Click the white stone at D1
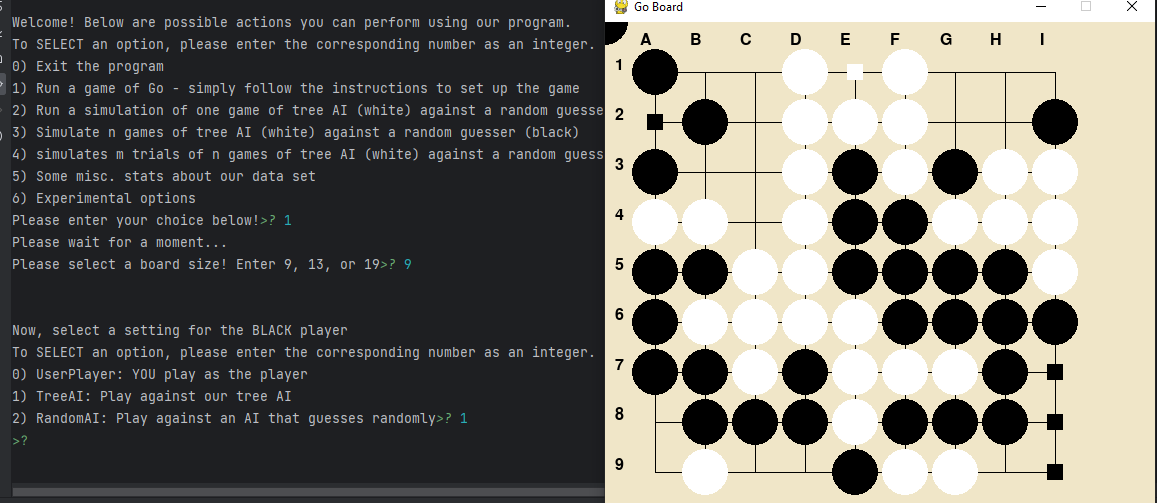 click(805, 72)
